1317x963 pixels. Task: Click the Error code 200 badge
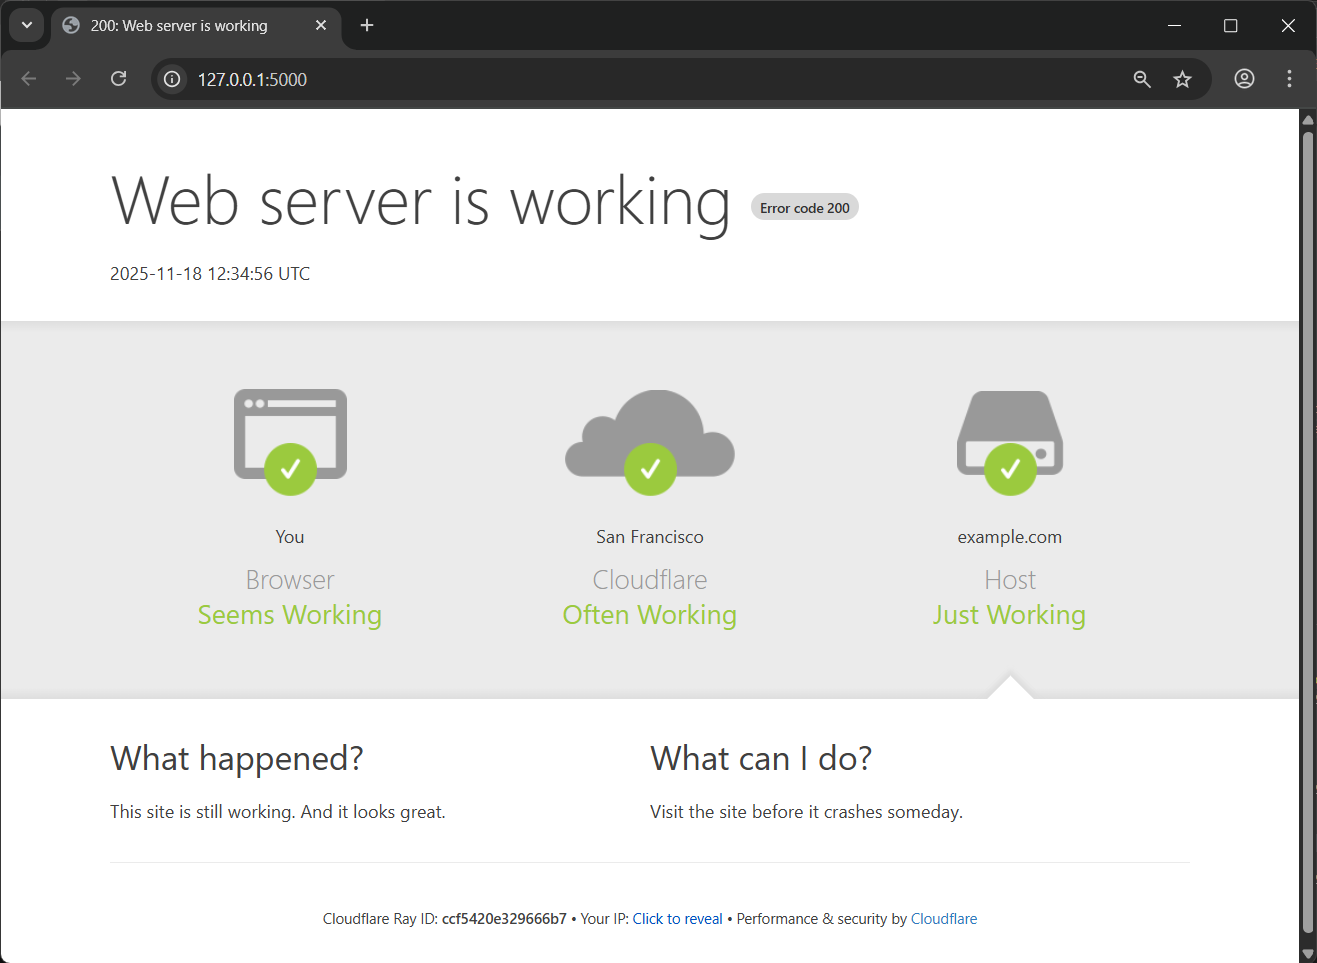point(804,206)
